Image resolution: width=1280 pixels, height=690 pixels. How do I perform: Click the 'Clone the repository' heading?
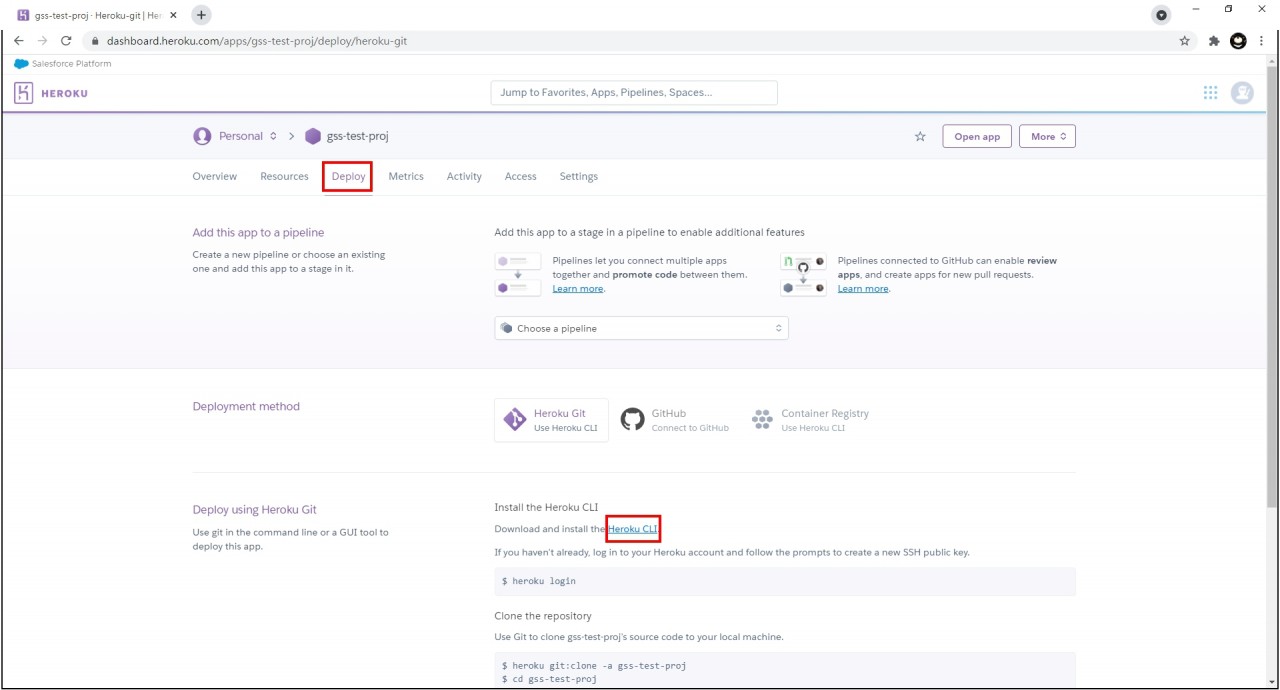[543, 616]
